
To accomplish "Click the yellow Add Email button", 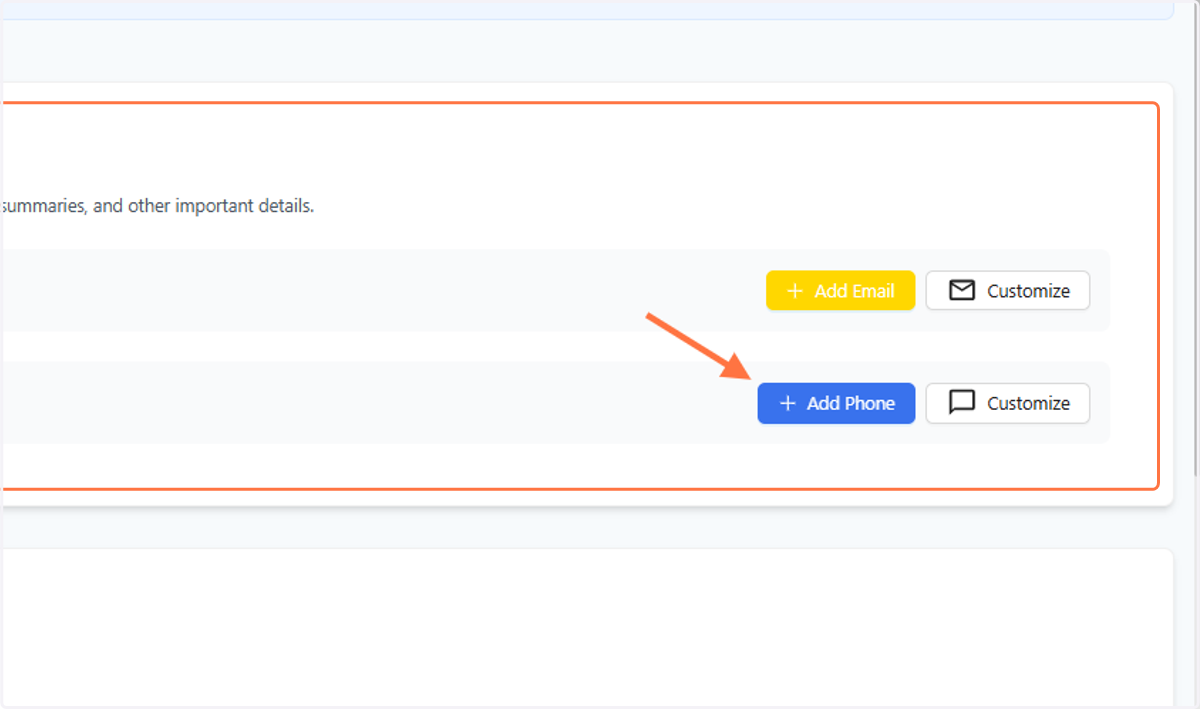I will pos(840,291).
